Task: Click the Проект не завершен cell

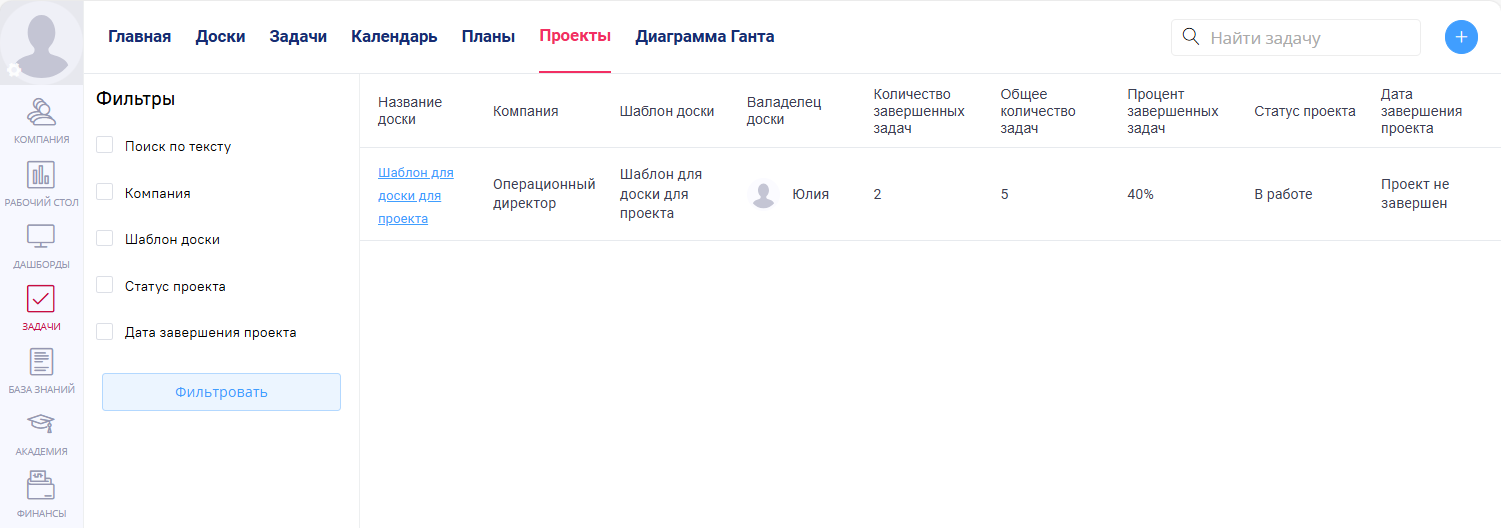Action: (x=1415, y=194)
